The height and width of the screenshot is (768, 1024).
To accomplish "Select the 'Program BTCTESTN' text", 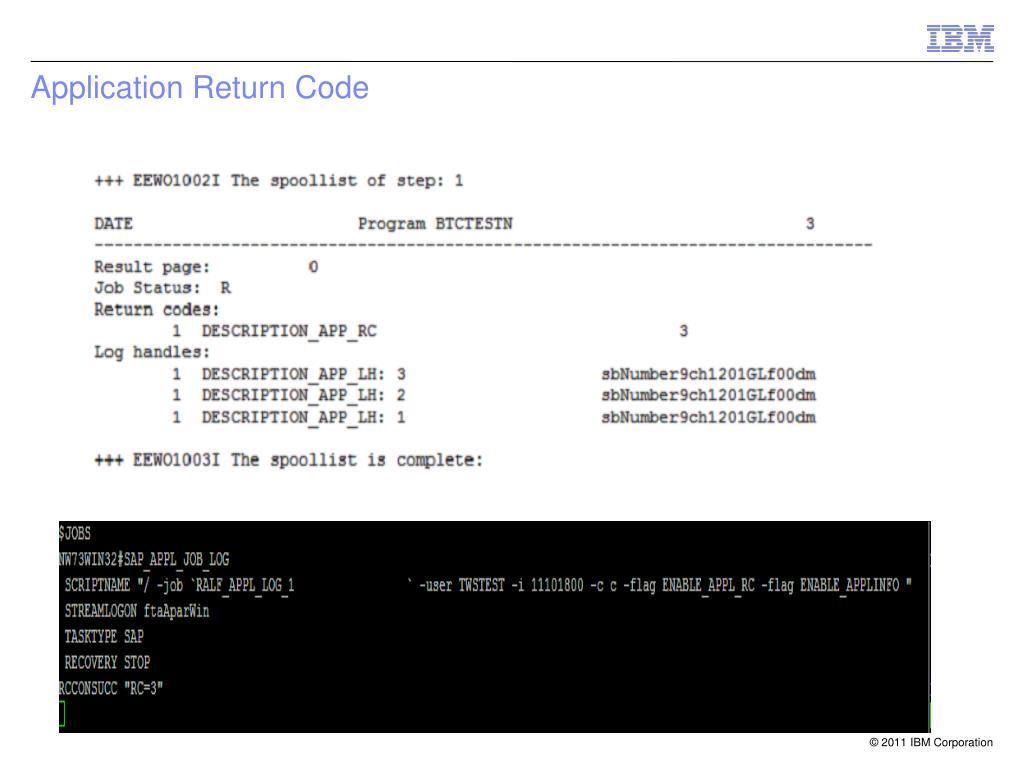I will click(436, 224).
